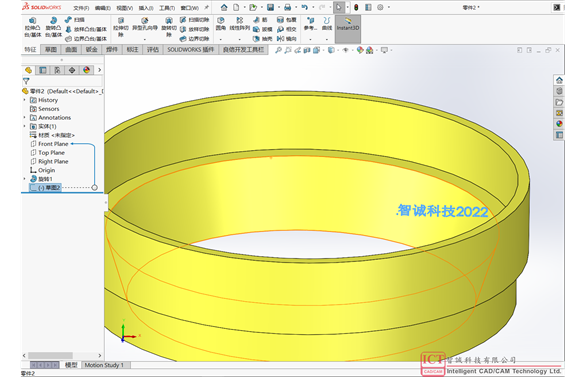The height and width of the screenshot is (377, 584).
Task: Click the Print icon
Action: [288, 7]
